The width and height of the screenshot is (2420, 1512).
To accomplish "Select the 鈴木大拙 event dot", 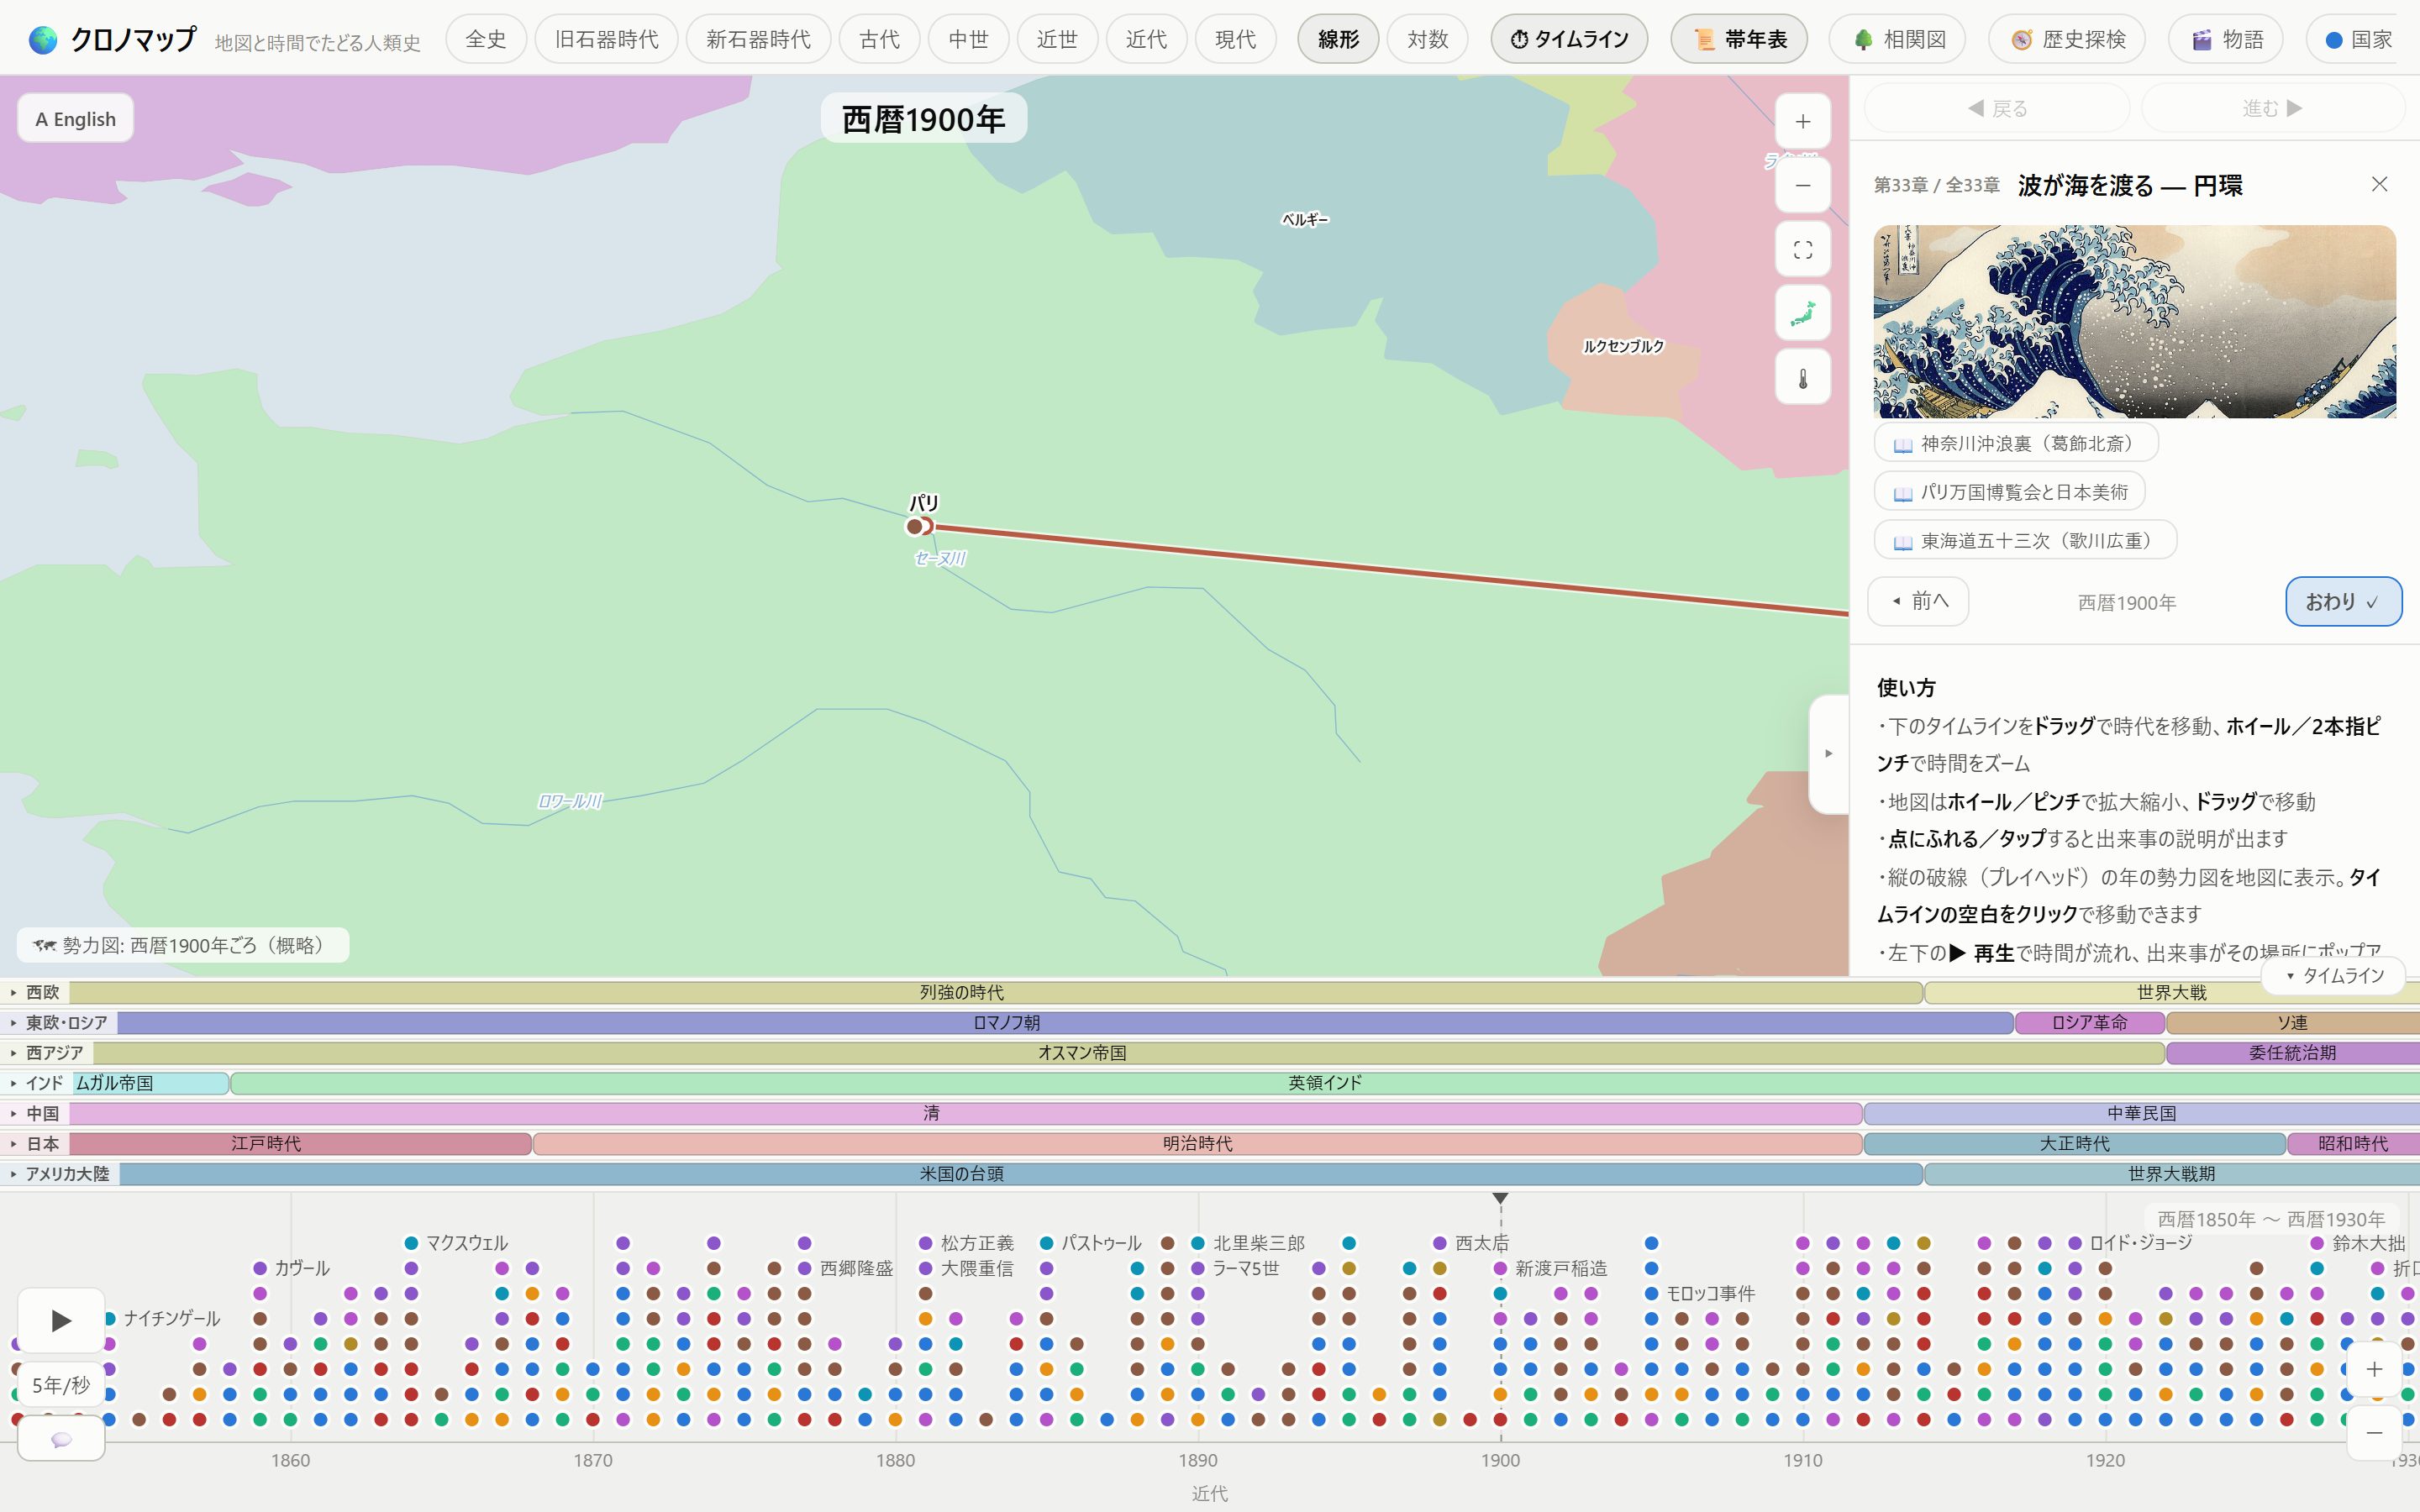I will pos(2317,1243).
